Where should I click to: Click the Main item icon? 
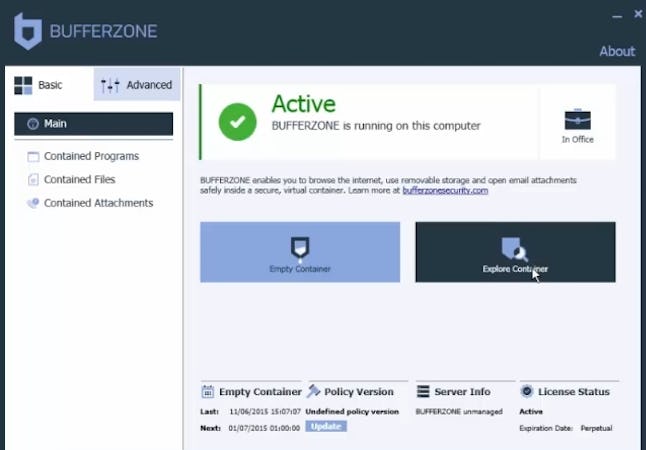click(33, 124)
